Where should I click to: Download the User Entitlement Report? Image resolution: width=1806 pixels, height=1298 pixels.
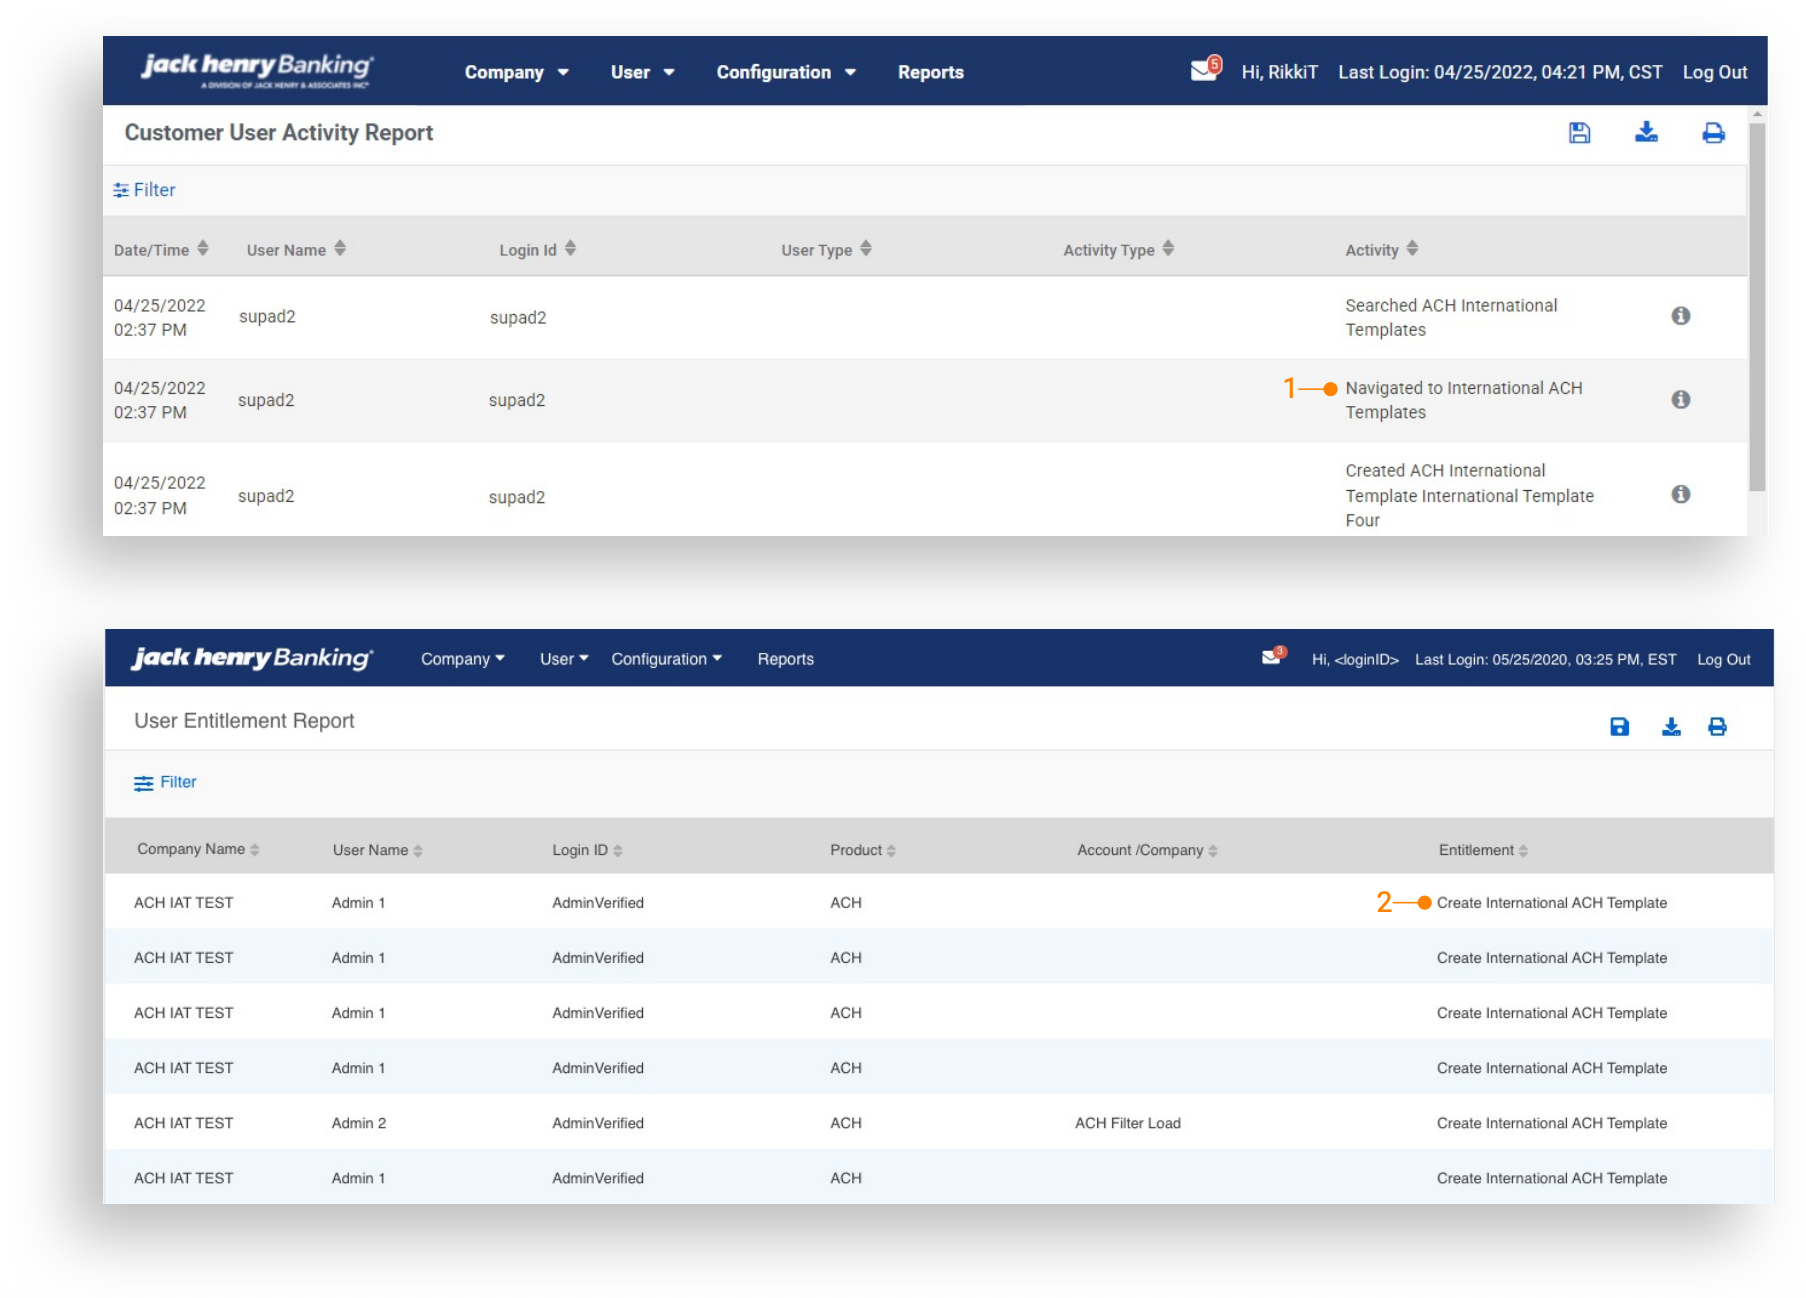[x=1671, y=727]
